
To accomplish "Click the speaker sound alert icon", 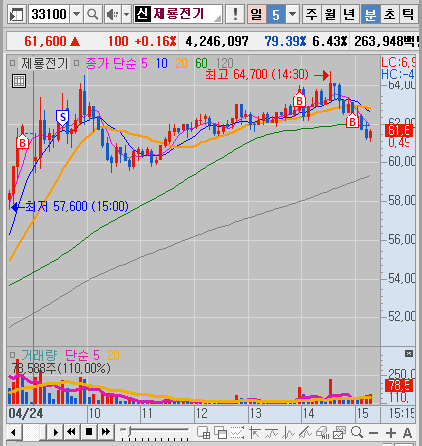I will click(113, 14).
